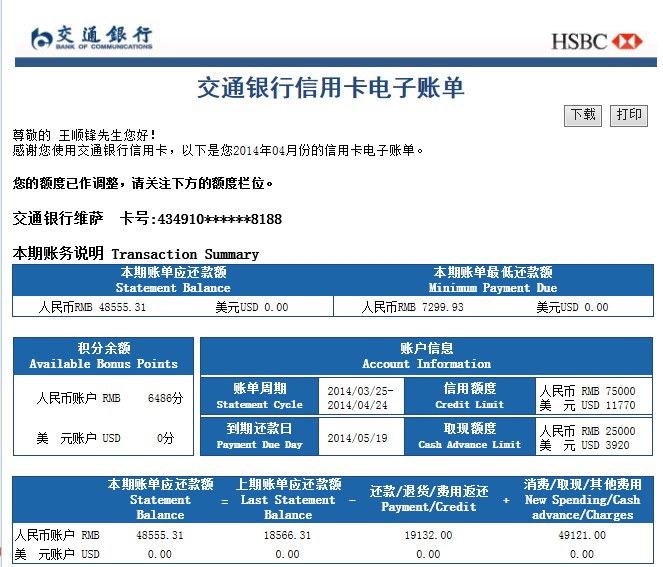Click the Last Statement Balance column header
The height and width of the screenshot is (567, 663).
[x=288, y=499]
